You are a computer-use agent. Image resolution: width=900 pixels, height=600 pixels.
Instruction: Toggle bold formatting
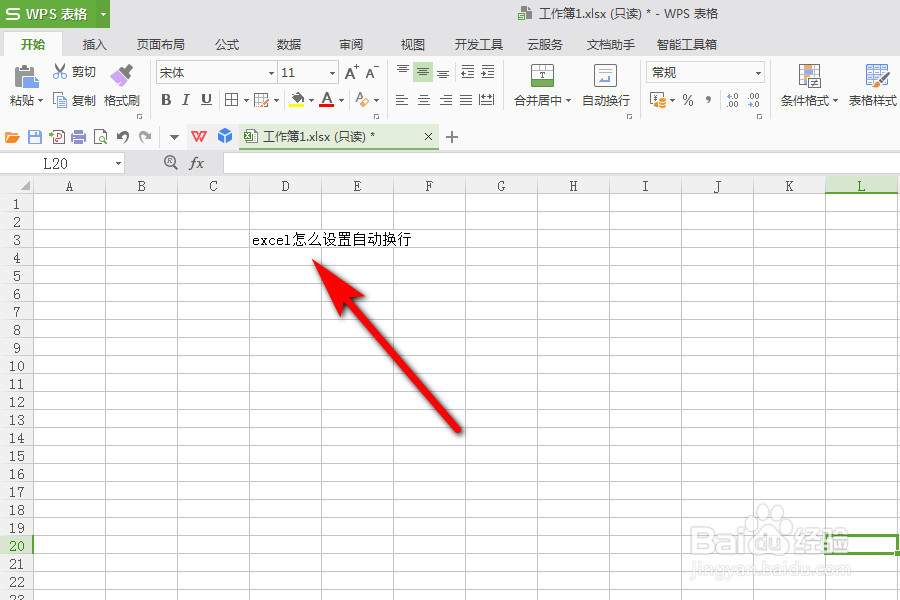tap(166, 100)
